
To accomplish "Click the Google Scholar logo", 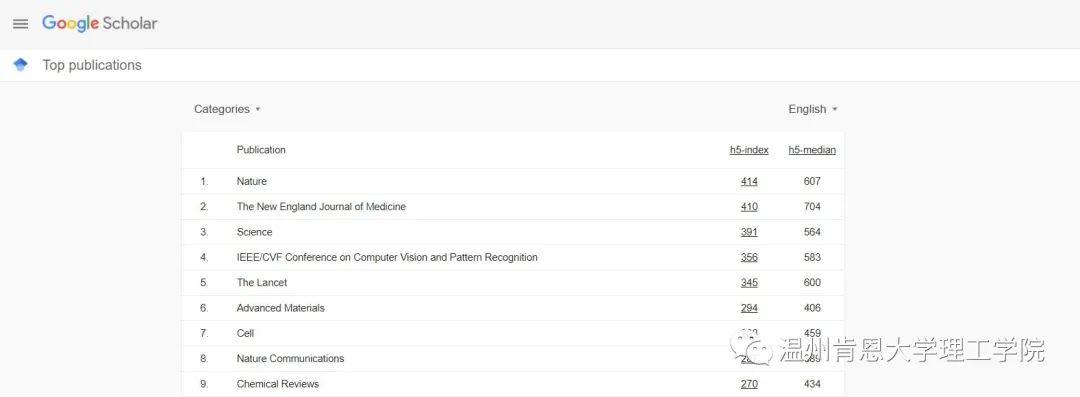I will tap(100, 23).
